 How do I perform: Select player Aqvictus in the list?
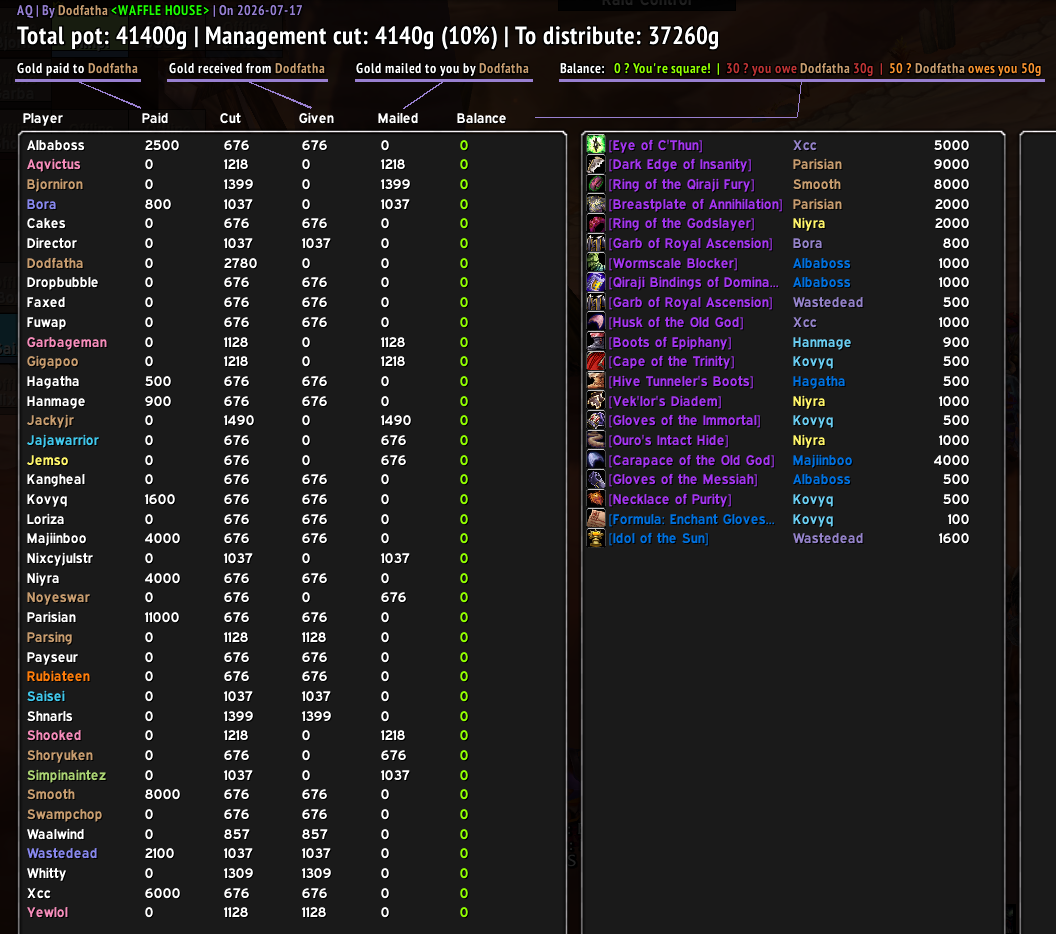click(53, 165)
